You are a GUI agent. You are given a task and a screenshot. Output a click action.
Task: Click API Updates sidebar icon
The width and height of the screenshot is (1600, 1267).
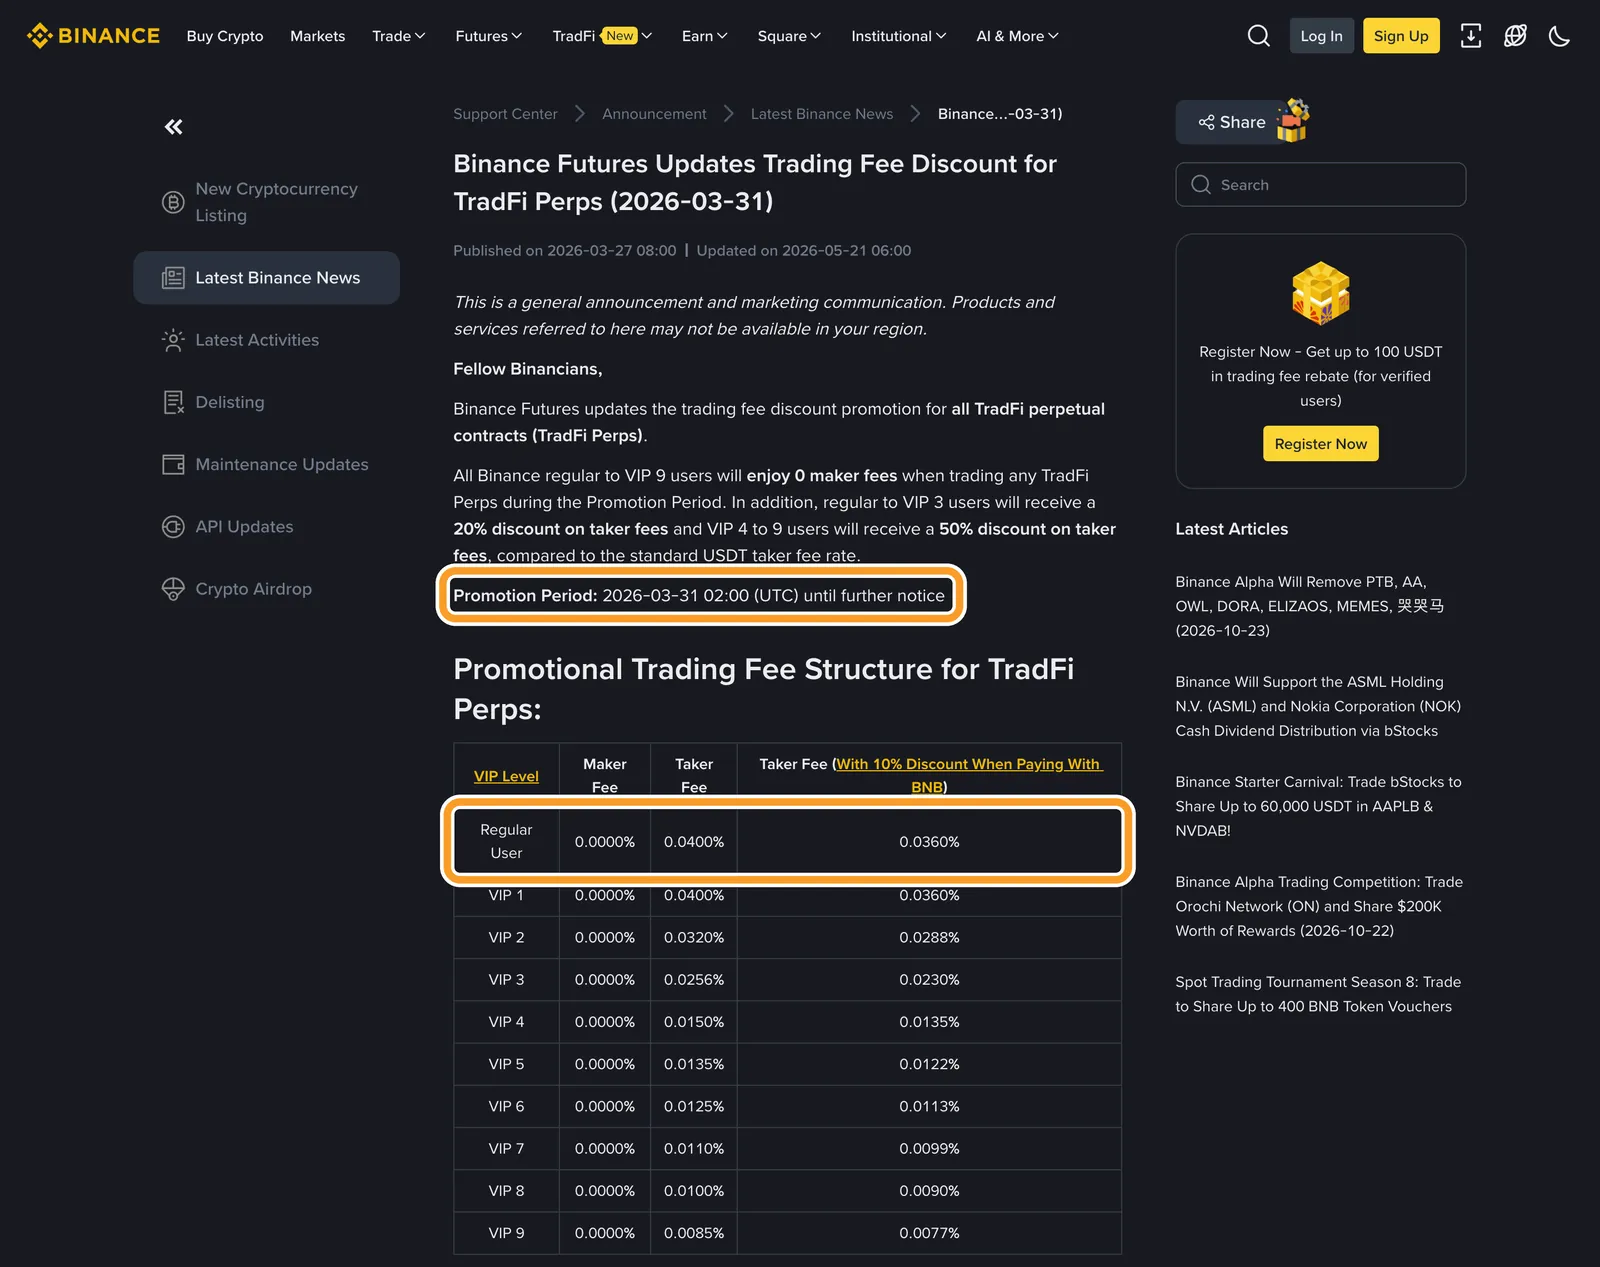pos(173,527)
